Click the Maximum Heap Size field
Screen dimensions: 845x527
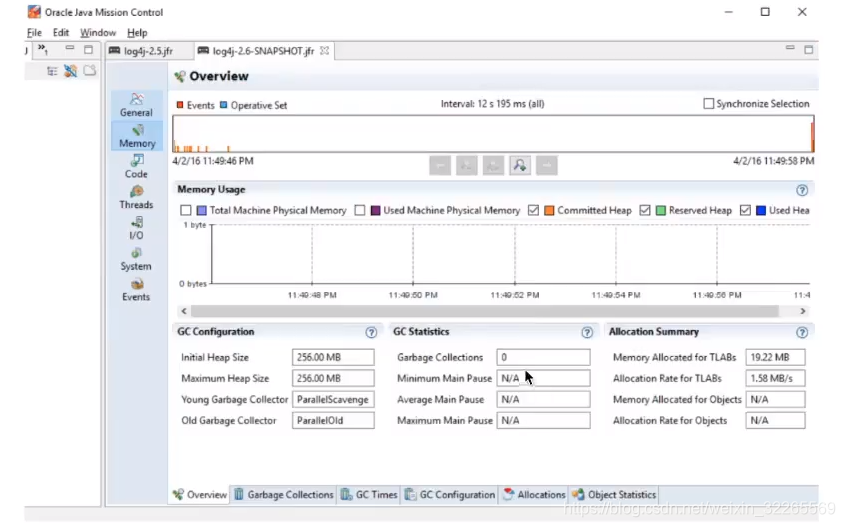tap(333, 378)
